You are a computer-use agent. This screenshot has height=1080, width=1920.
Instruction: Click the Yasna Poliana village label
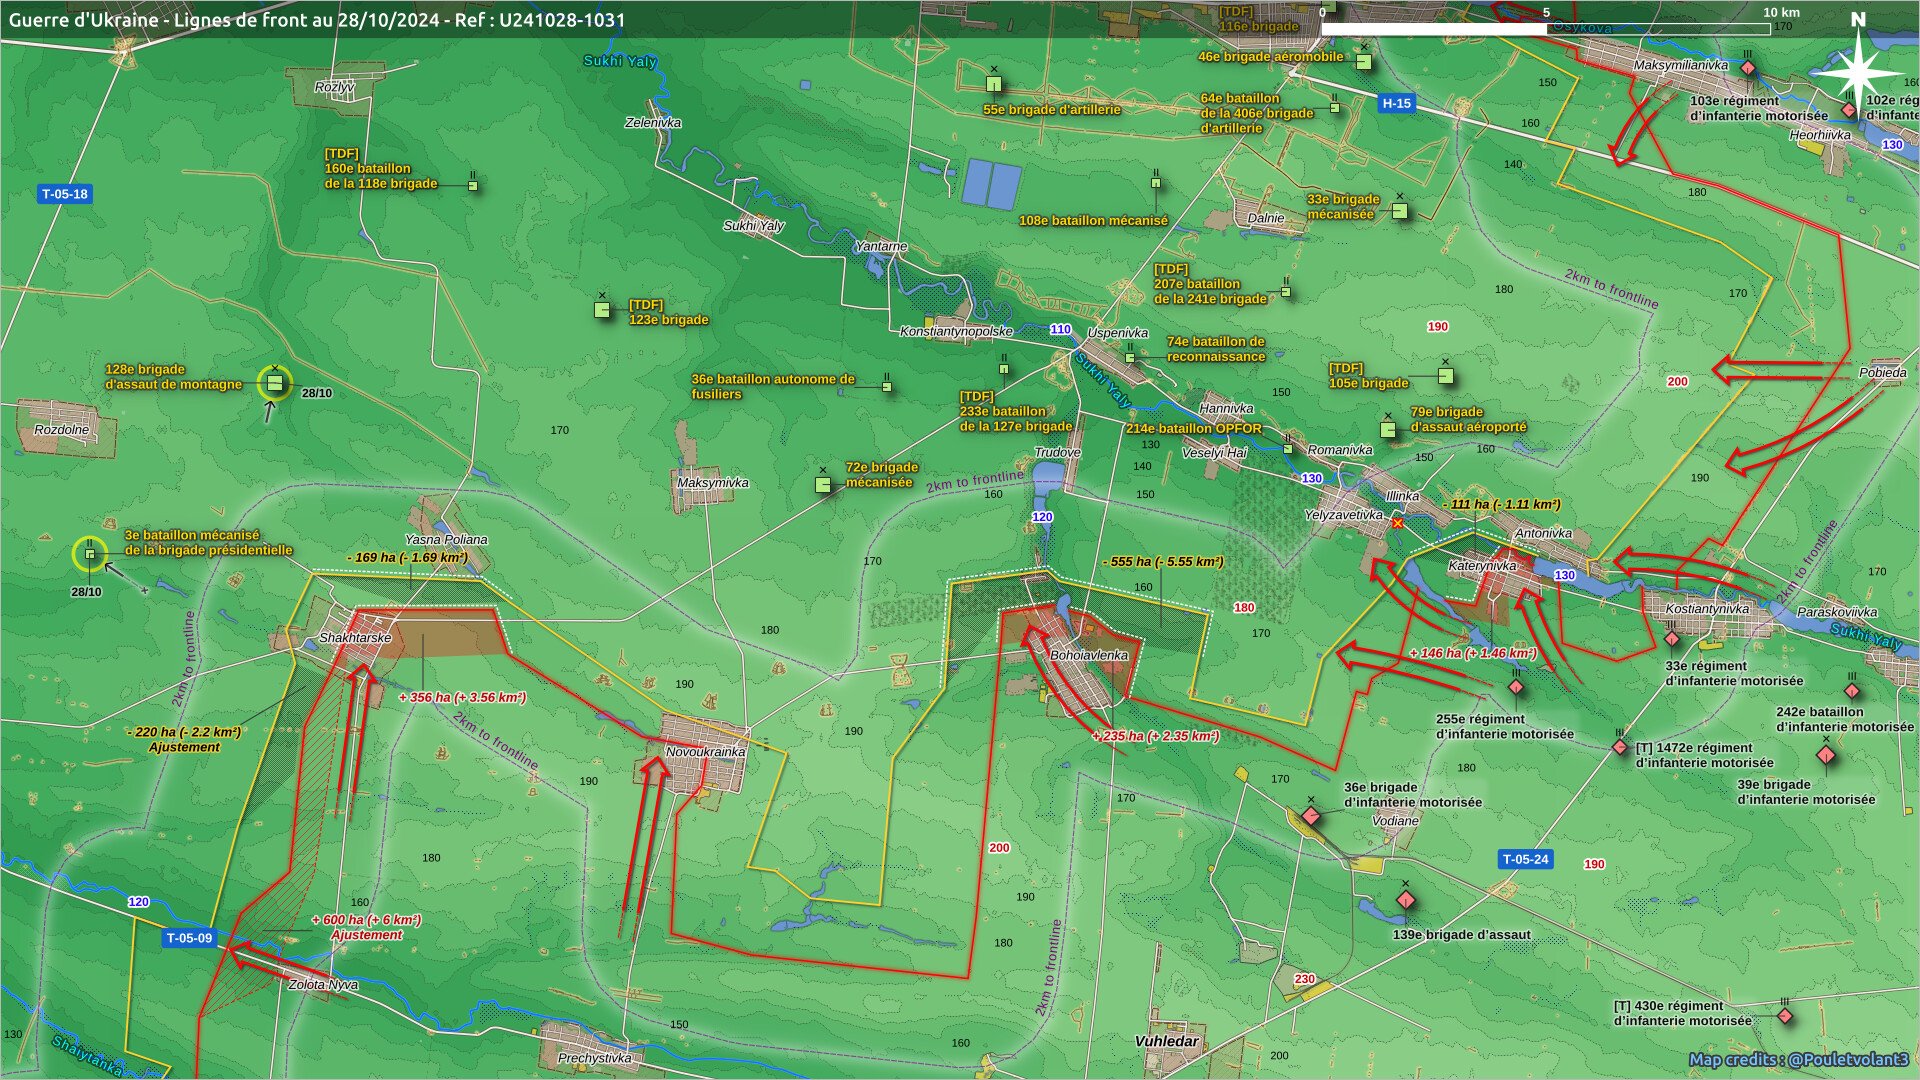pyautogui.click(x=446, y=540)
